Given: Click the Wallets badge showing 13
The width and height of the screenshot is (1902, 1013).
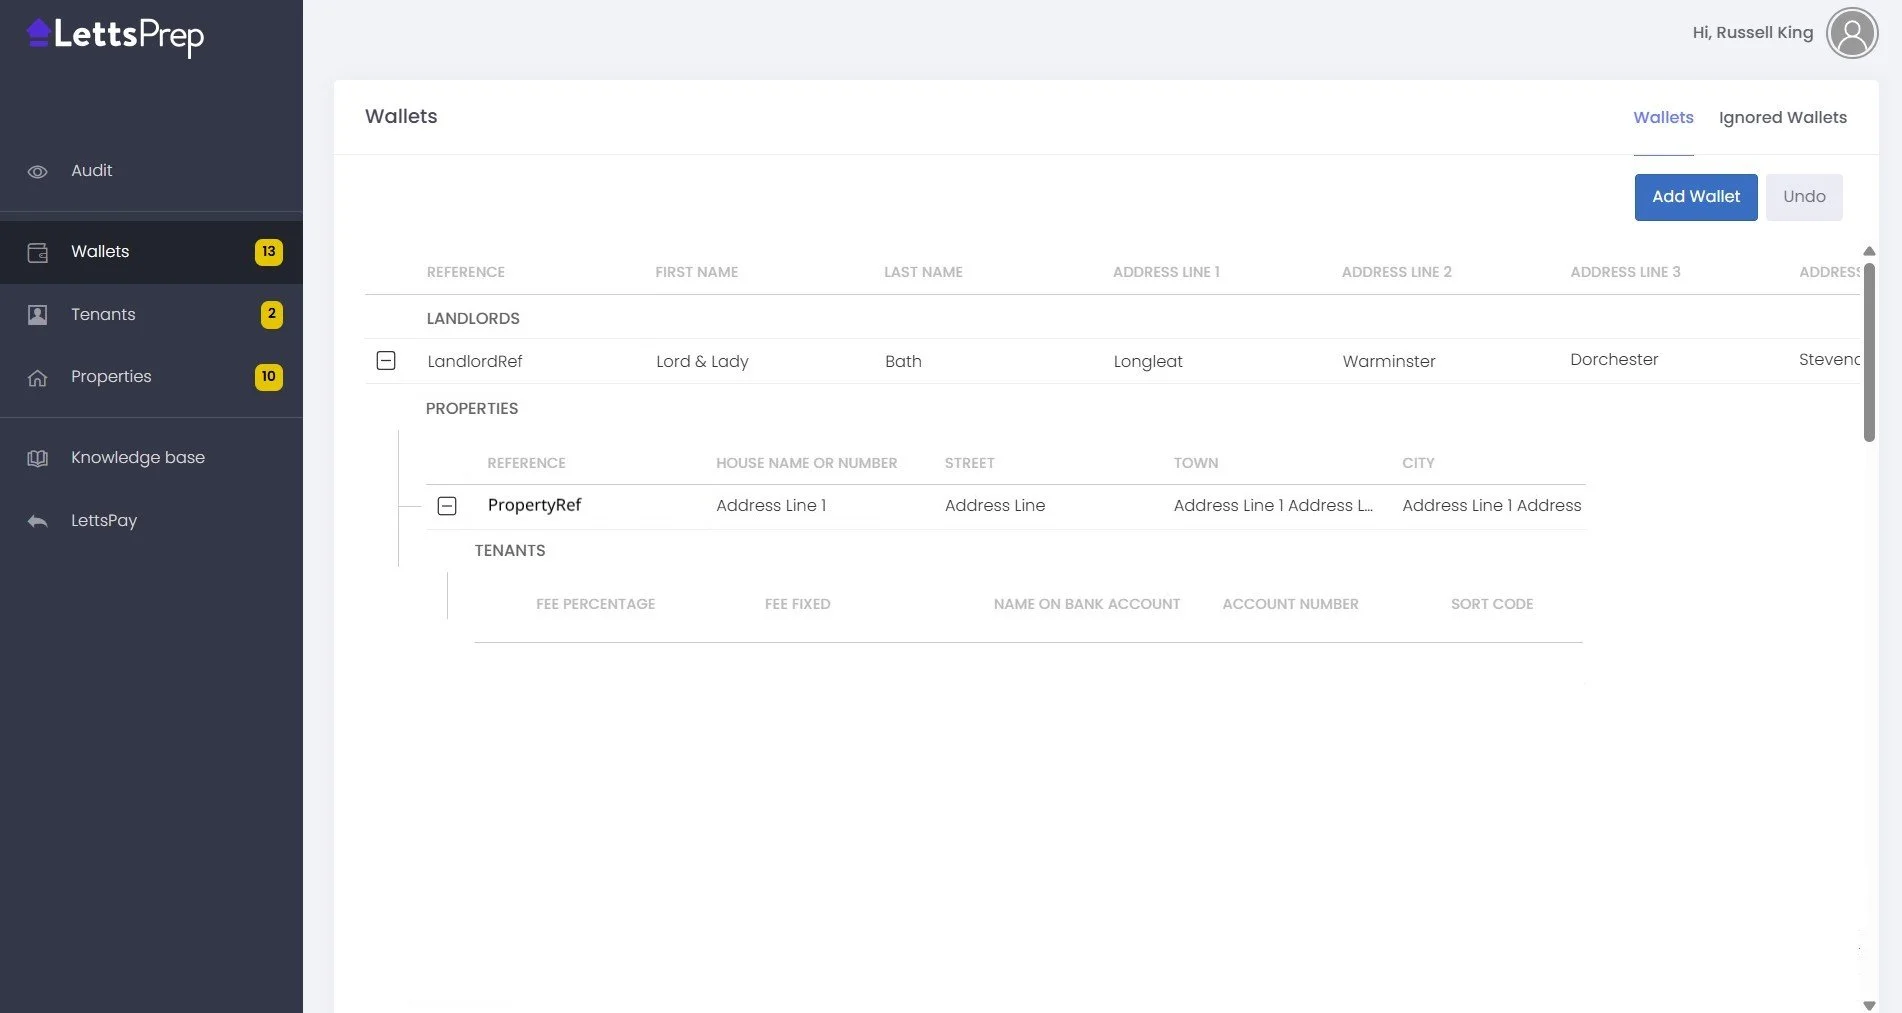Looking at the screenshot, I should tap(267, 252).
